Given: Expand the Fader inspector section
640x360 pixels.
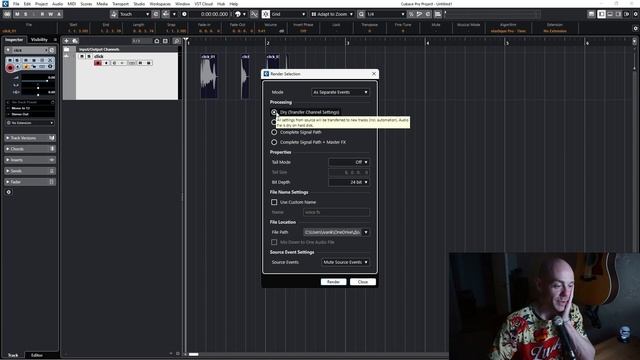Looking at the screenshot, I should coord(30,182).
